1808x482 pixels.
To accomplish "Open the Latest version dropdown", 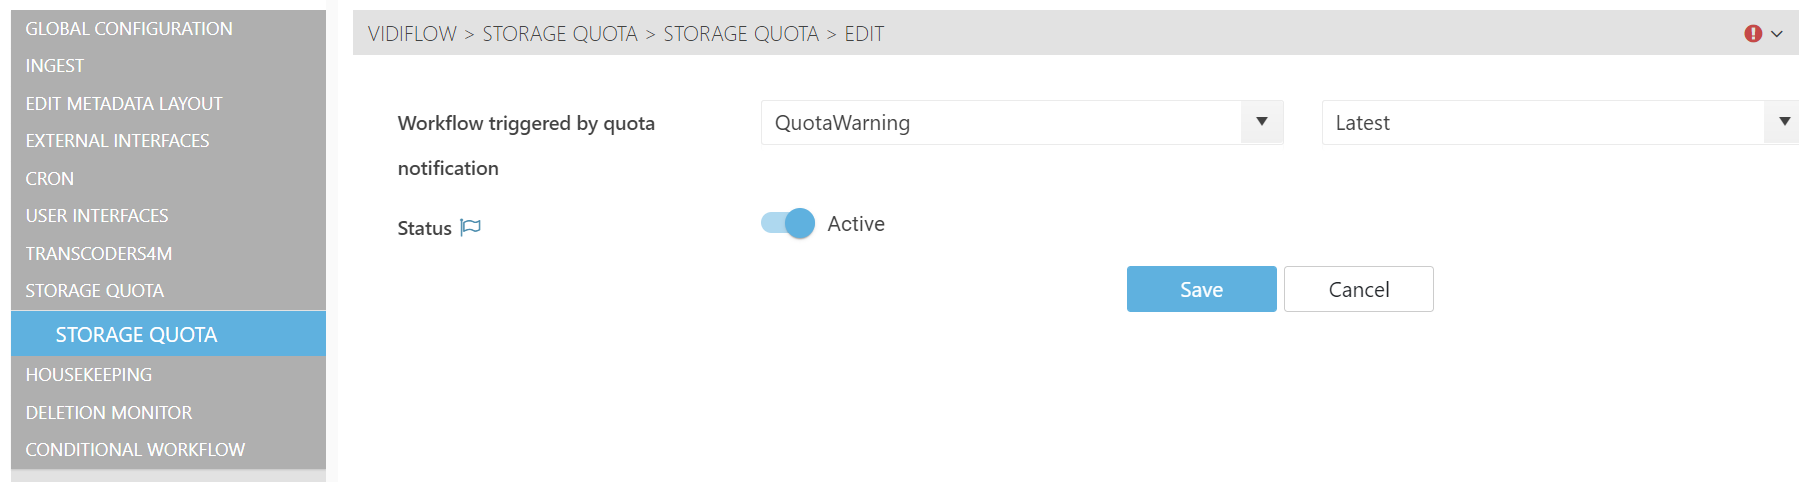I will tap(1784, 122).
